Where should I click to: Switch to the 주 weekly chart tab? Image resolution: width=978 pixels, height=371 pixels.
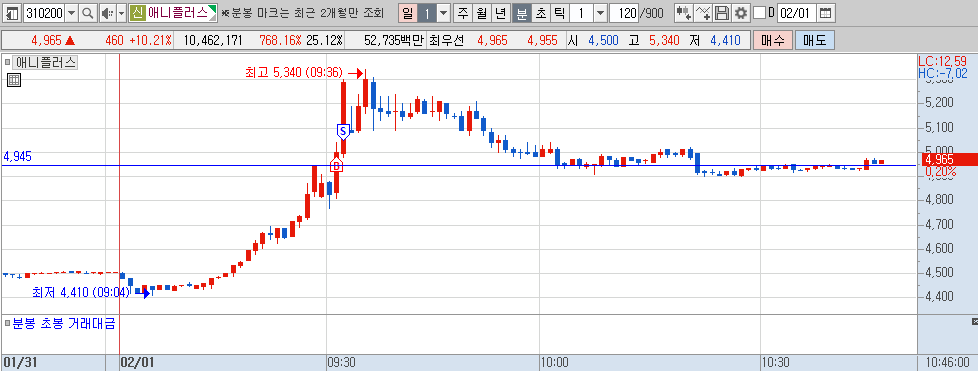(x=462, y=12)
